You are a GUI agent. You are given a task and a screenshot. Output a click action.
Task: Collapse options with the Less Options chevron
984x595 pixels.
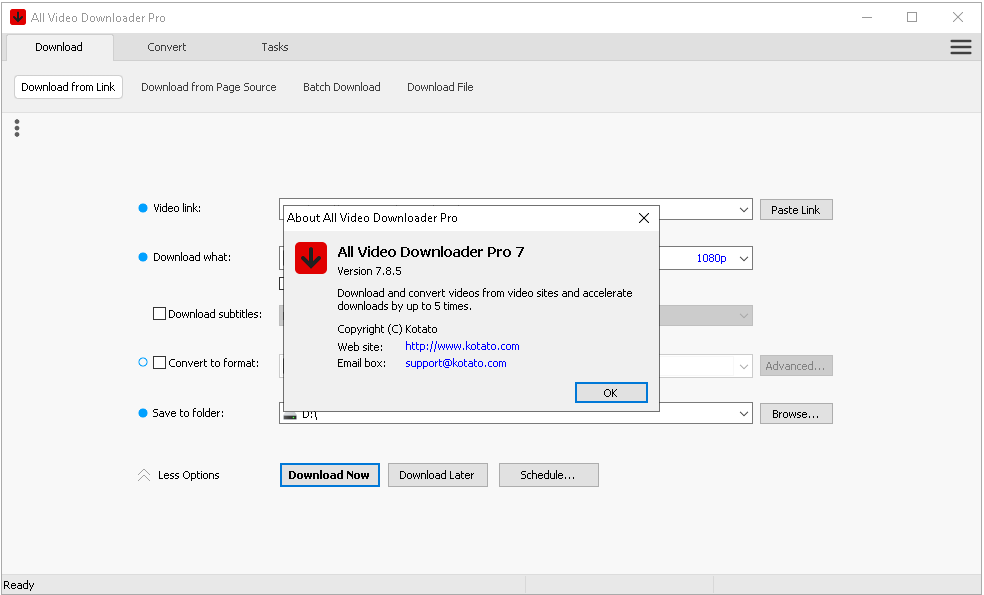coord(144,475)
